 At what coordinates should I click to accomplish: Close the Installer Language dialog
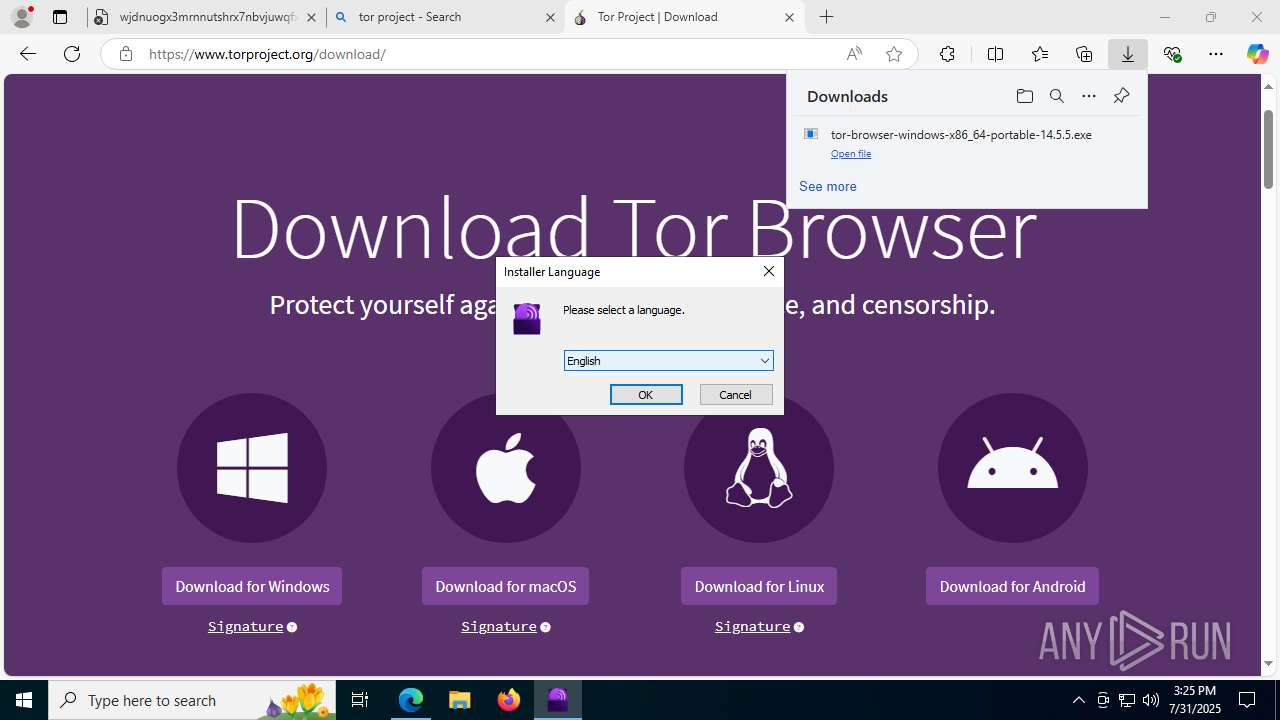pos(768,271)
